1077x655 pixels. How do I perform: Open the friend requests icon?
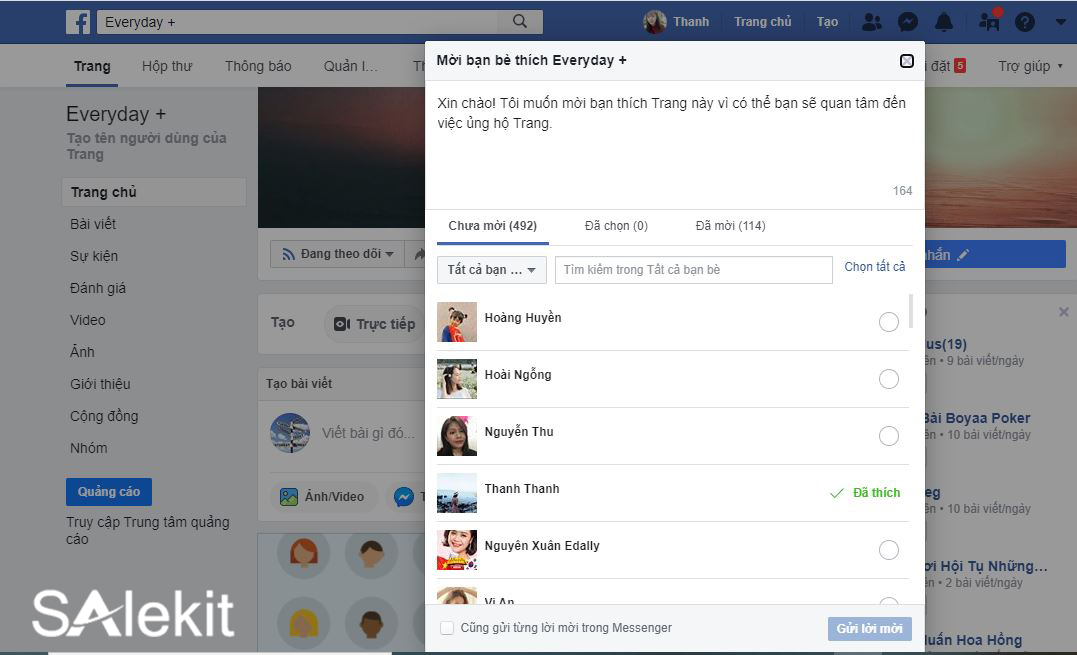point(872,22)
